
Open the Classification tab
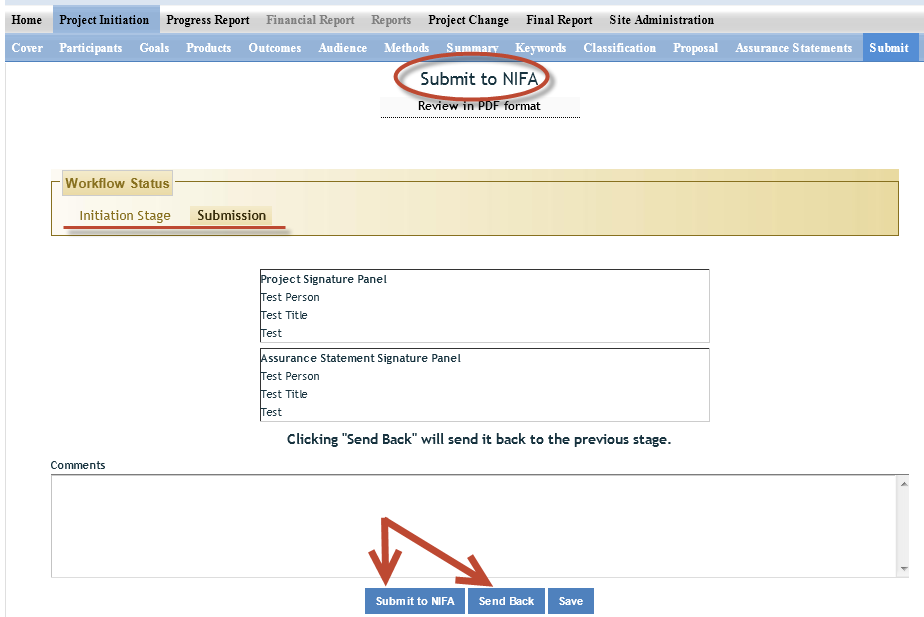619,48
